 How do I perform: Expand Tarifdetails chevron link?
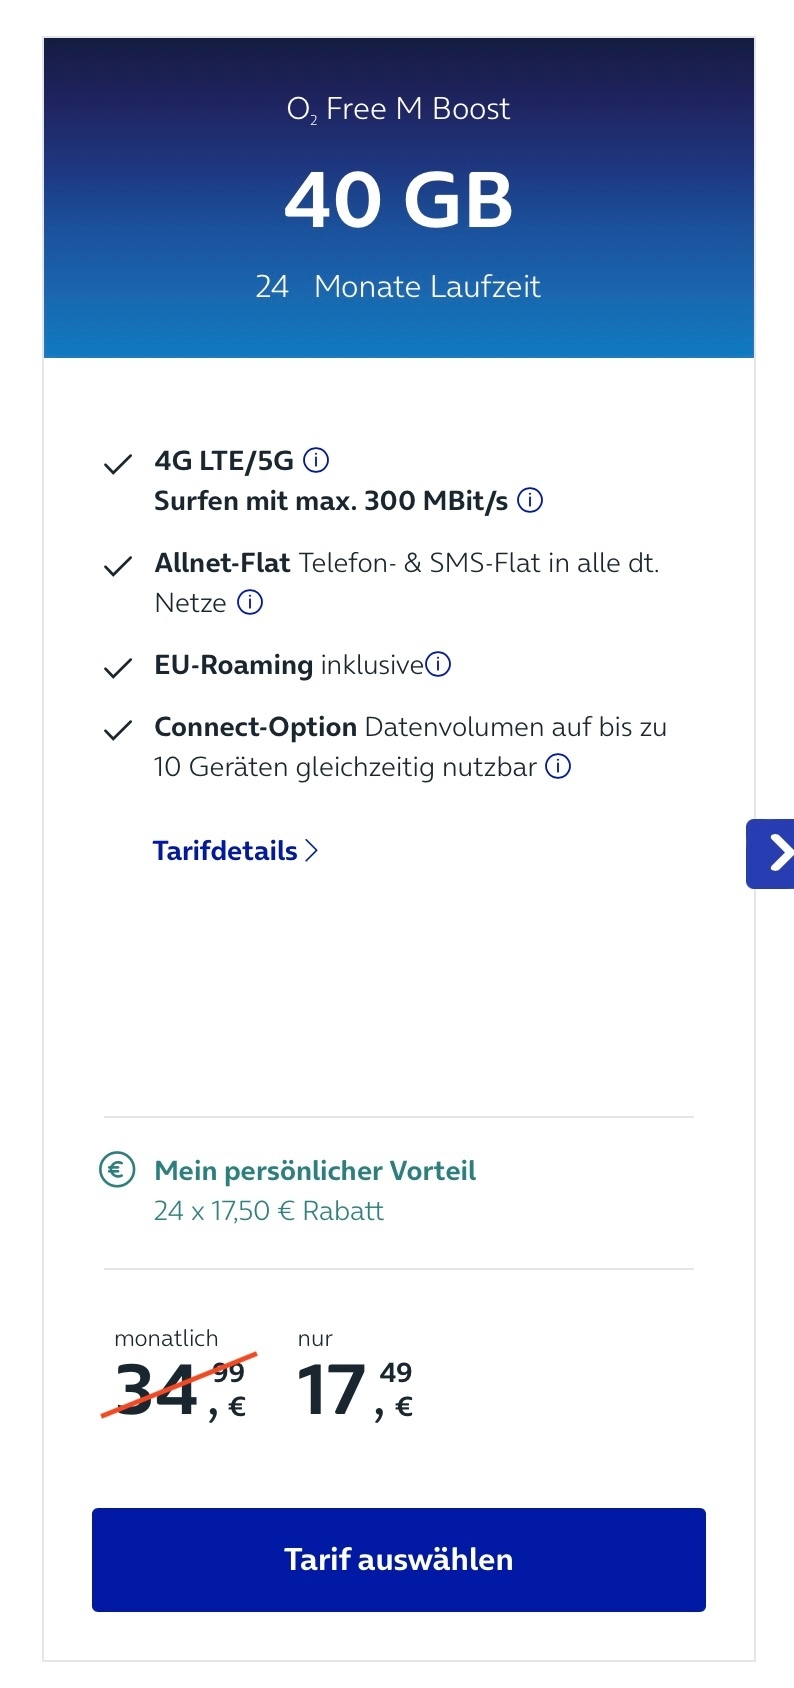click(311, 850)
